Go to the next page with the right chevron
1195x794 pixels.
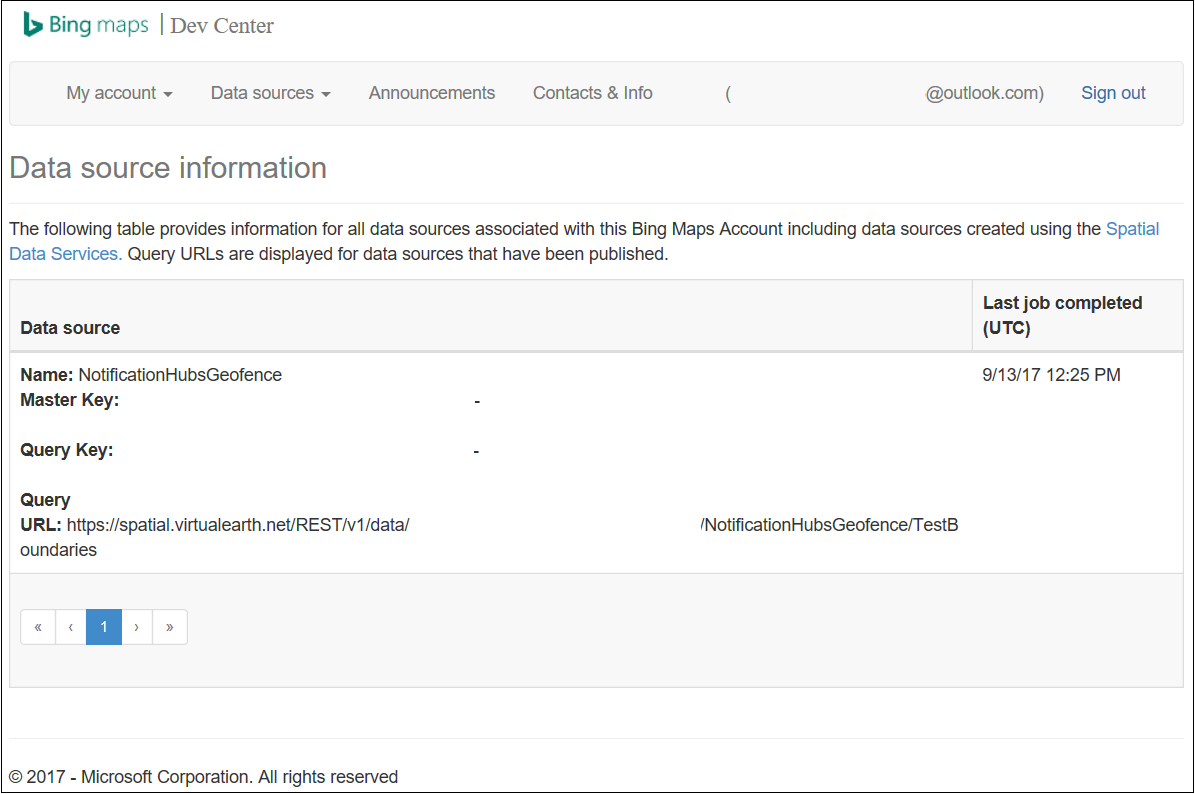coord(136,627)
